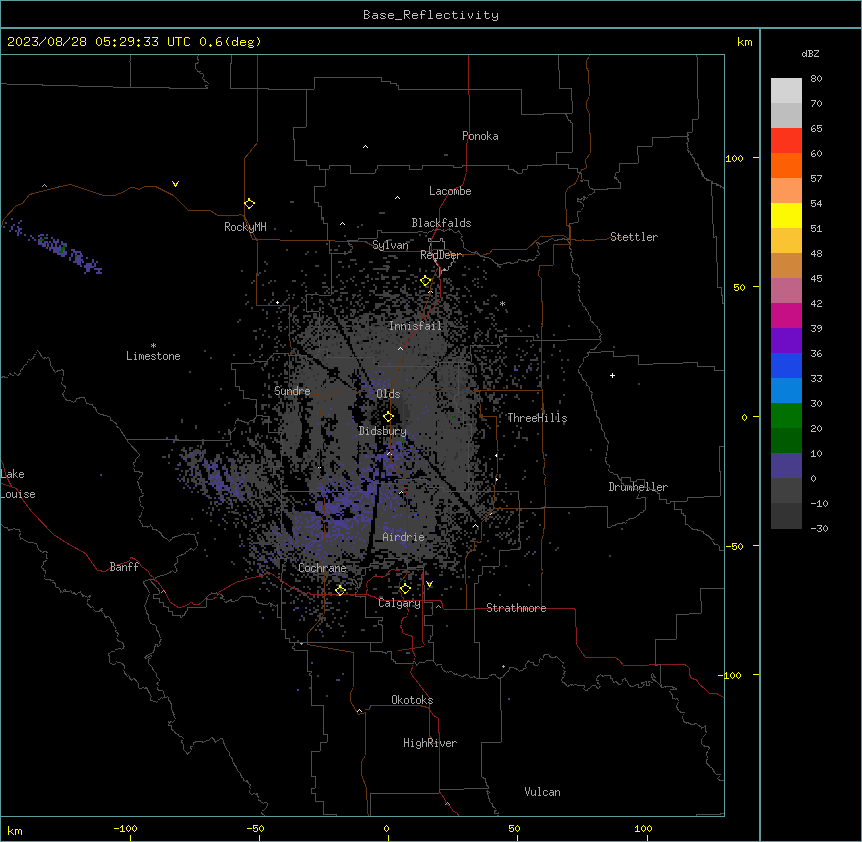Click the RockyMH label
This screenshot has width=862, height=842.
[245, 227]
